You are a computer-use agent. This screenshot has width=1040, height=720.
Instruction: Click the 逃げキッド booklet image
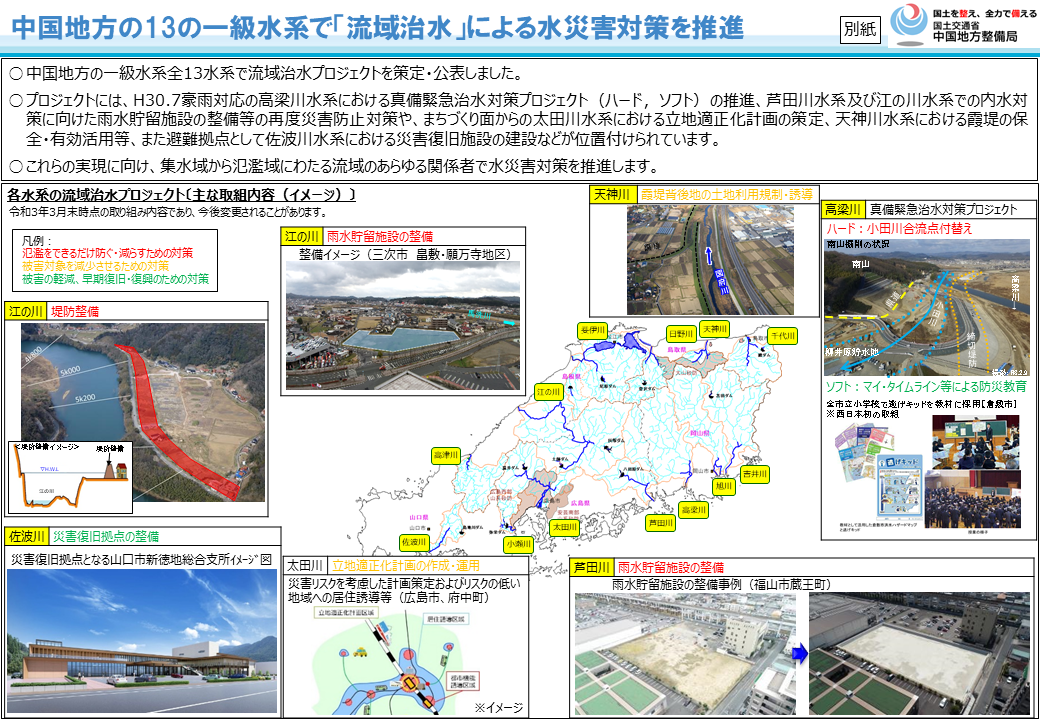pyautogui.click(x=900, y=487)
